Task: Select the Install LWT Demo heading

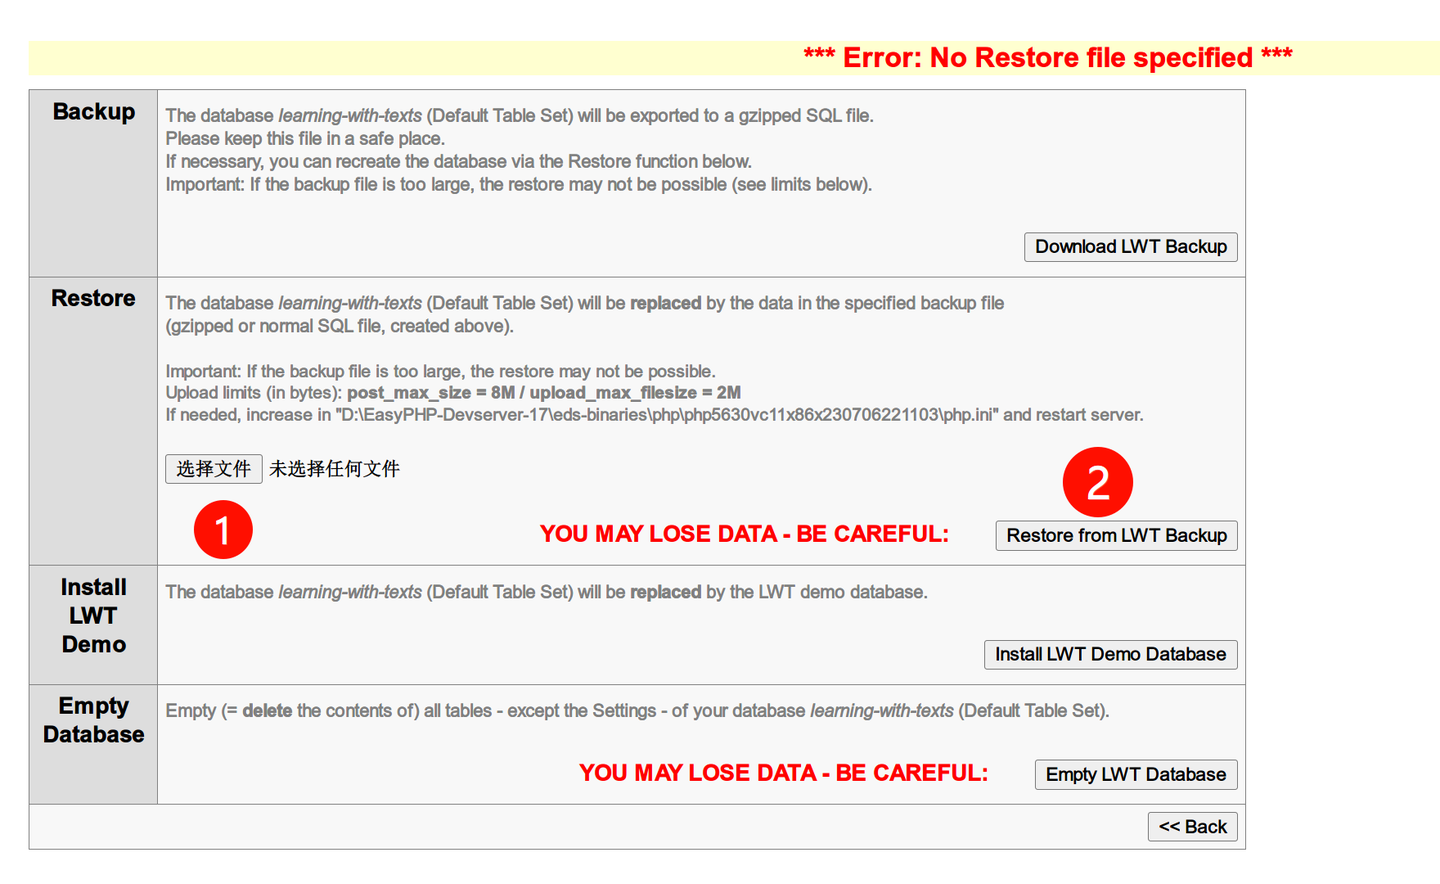Action: [94, 616]
